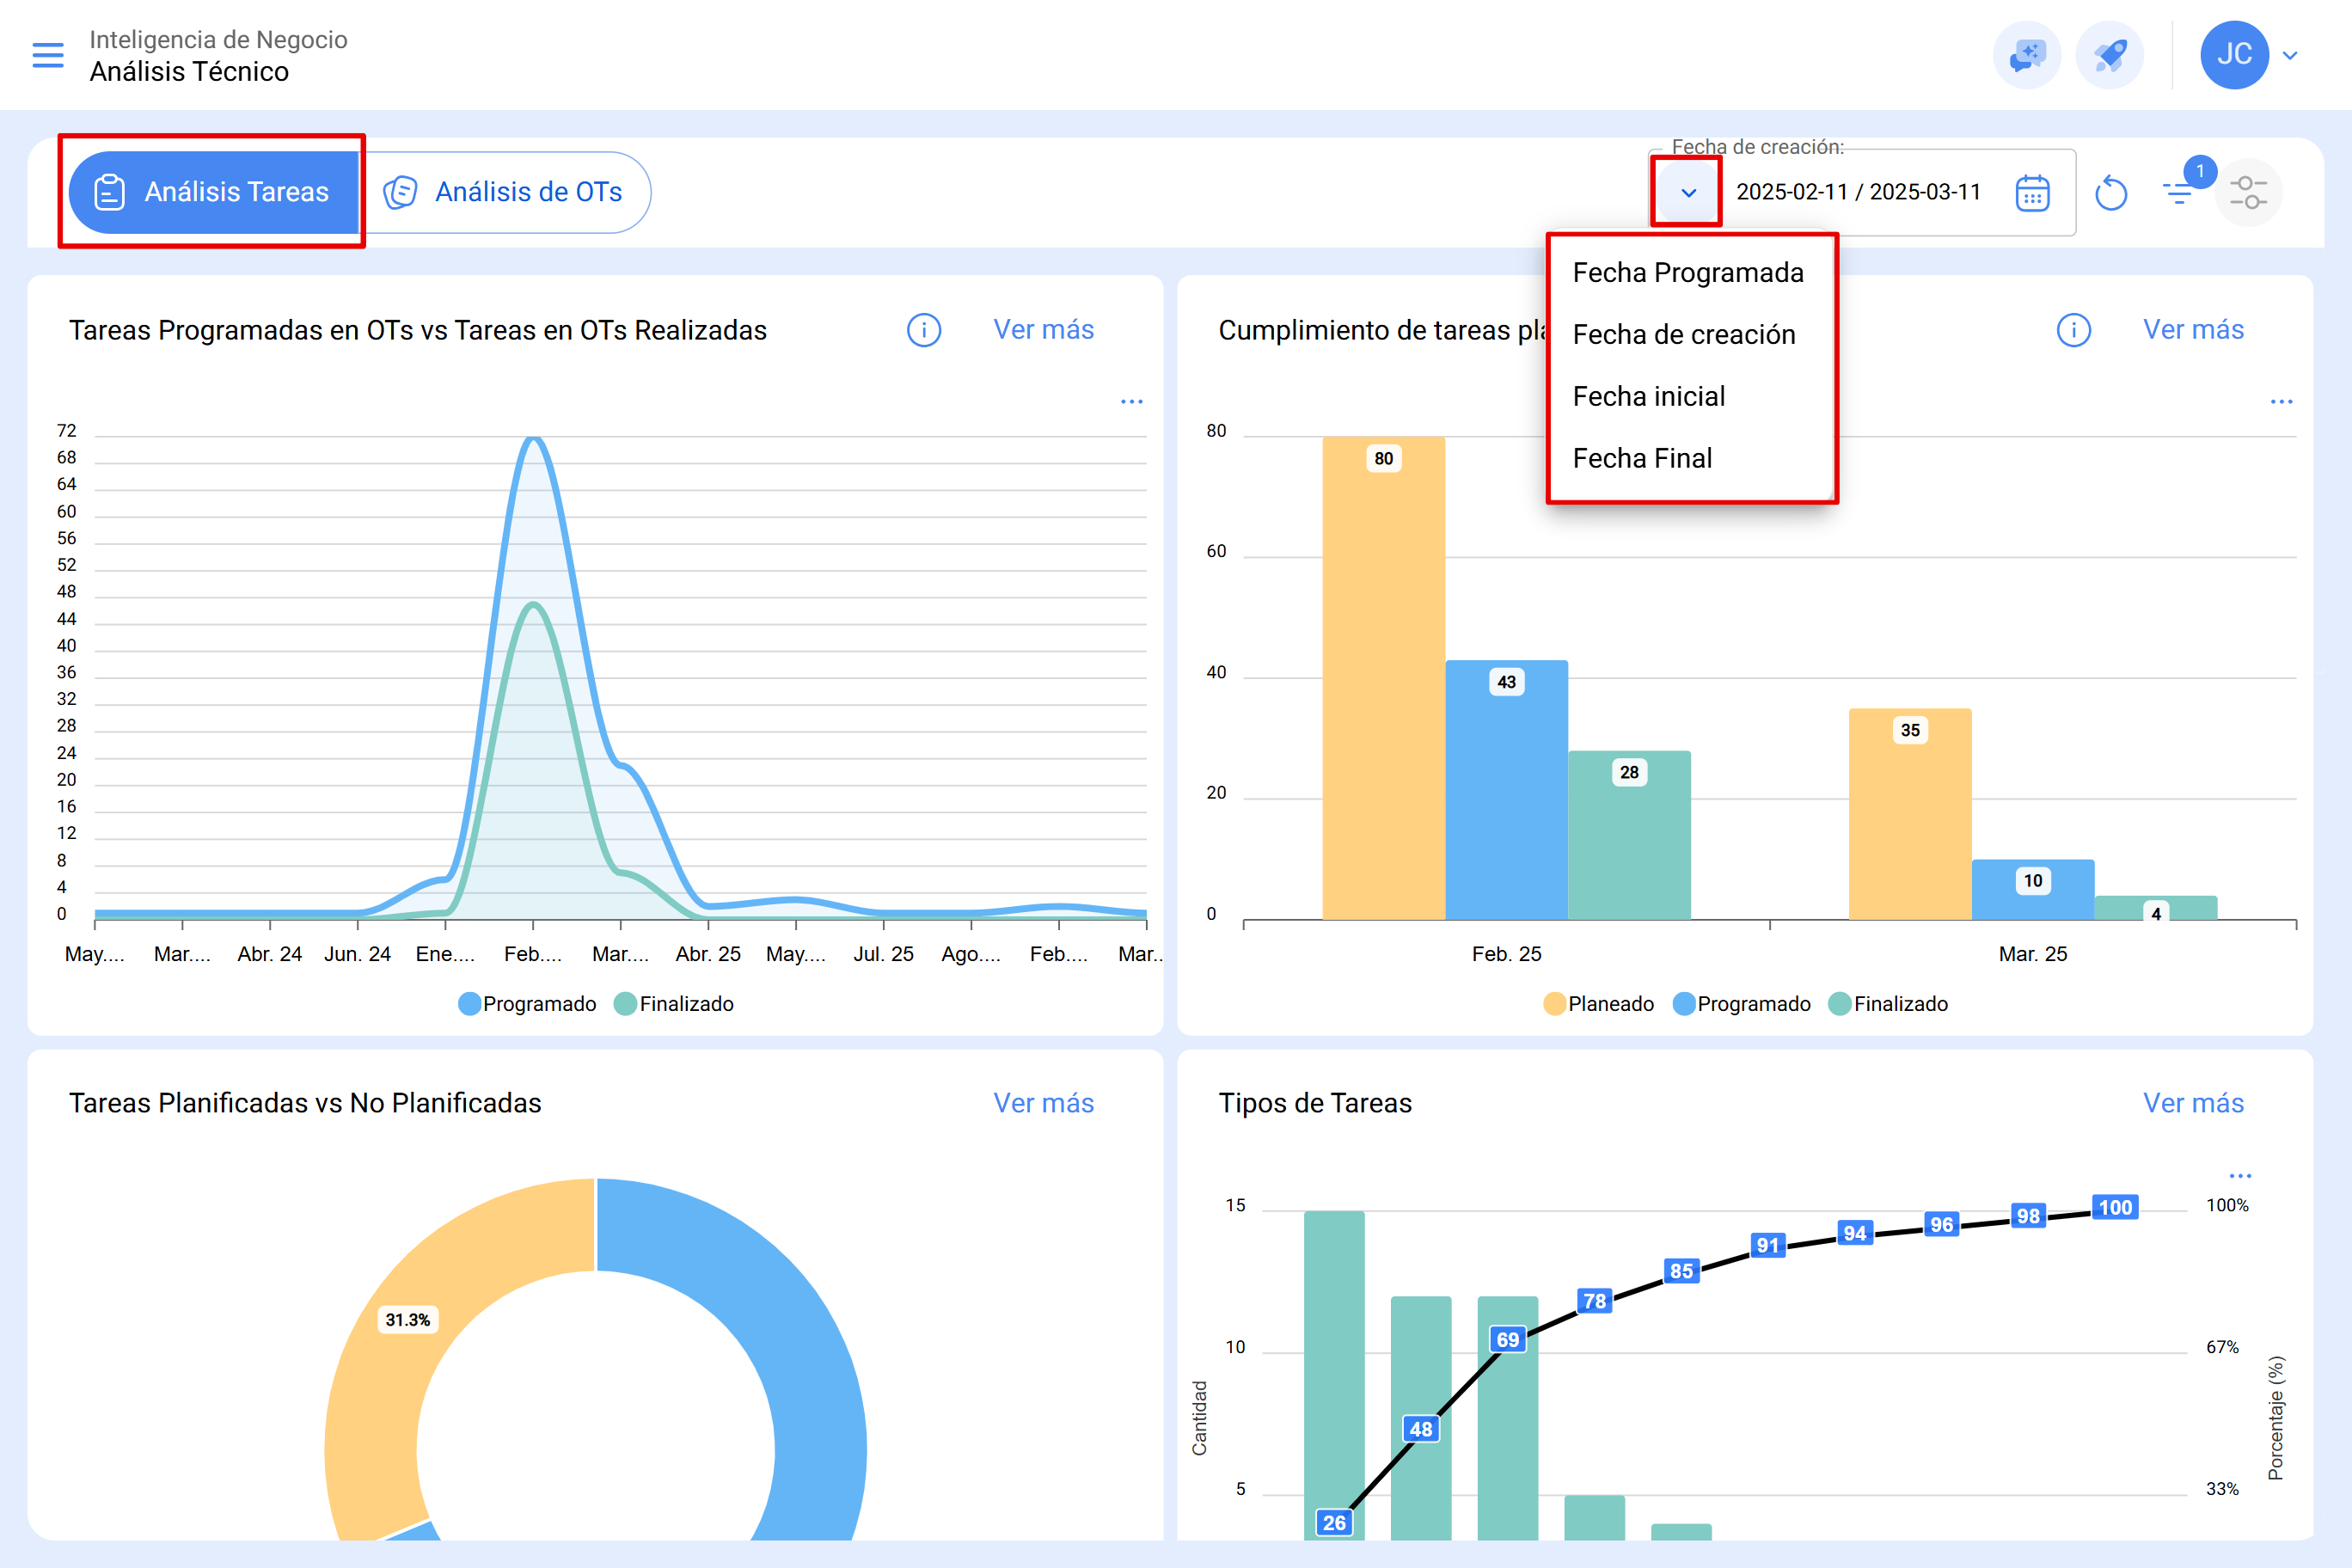
Task: Open the sliders settings icon
Action: coord(2248,192)
